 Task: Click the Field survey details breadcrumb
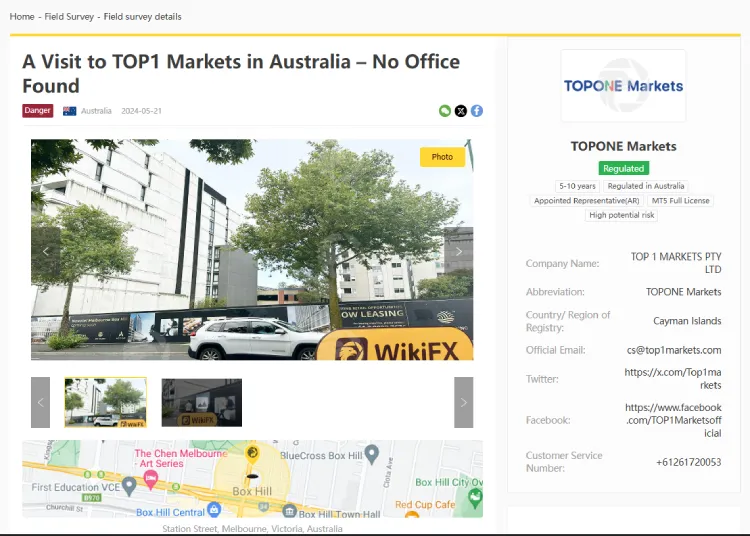coord(143,17)
